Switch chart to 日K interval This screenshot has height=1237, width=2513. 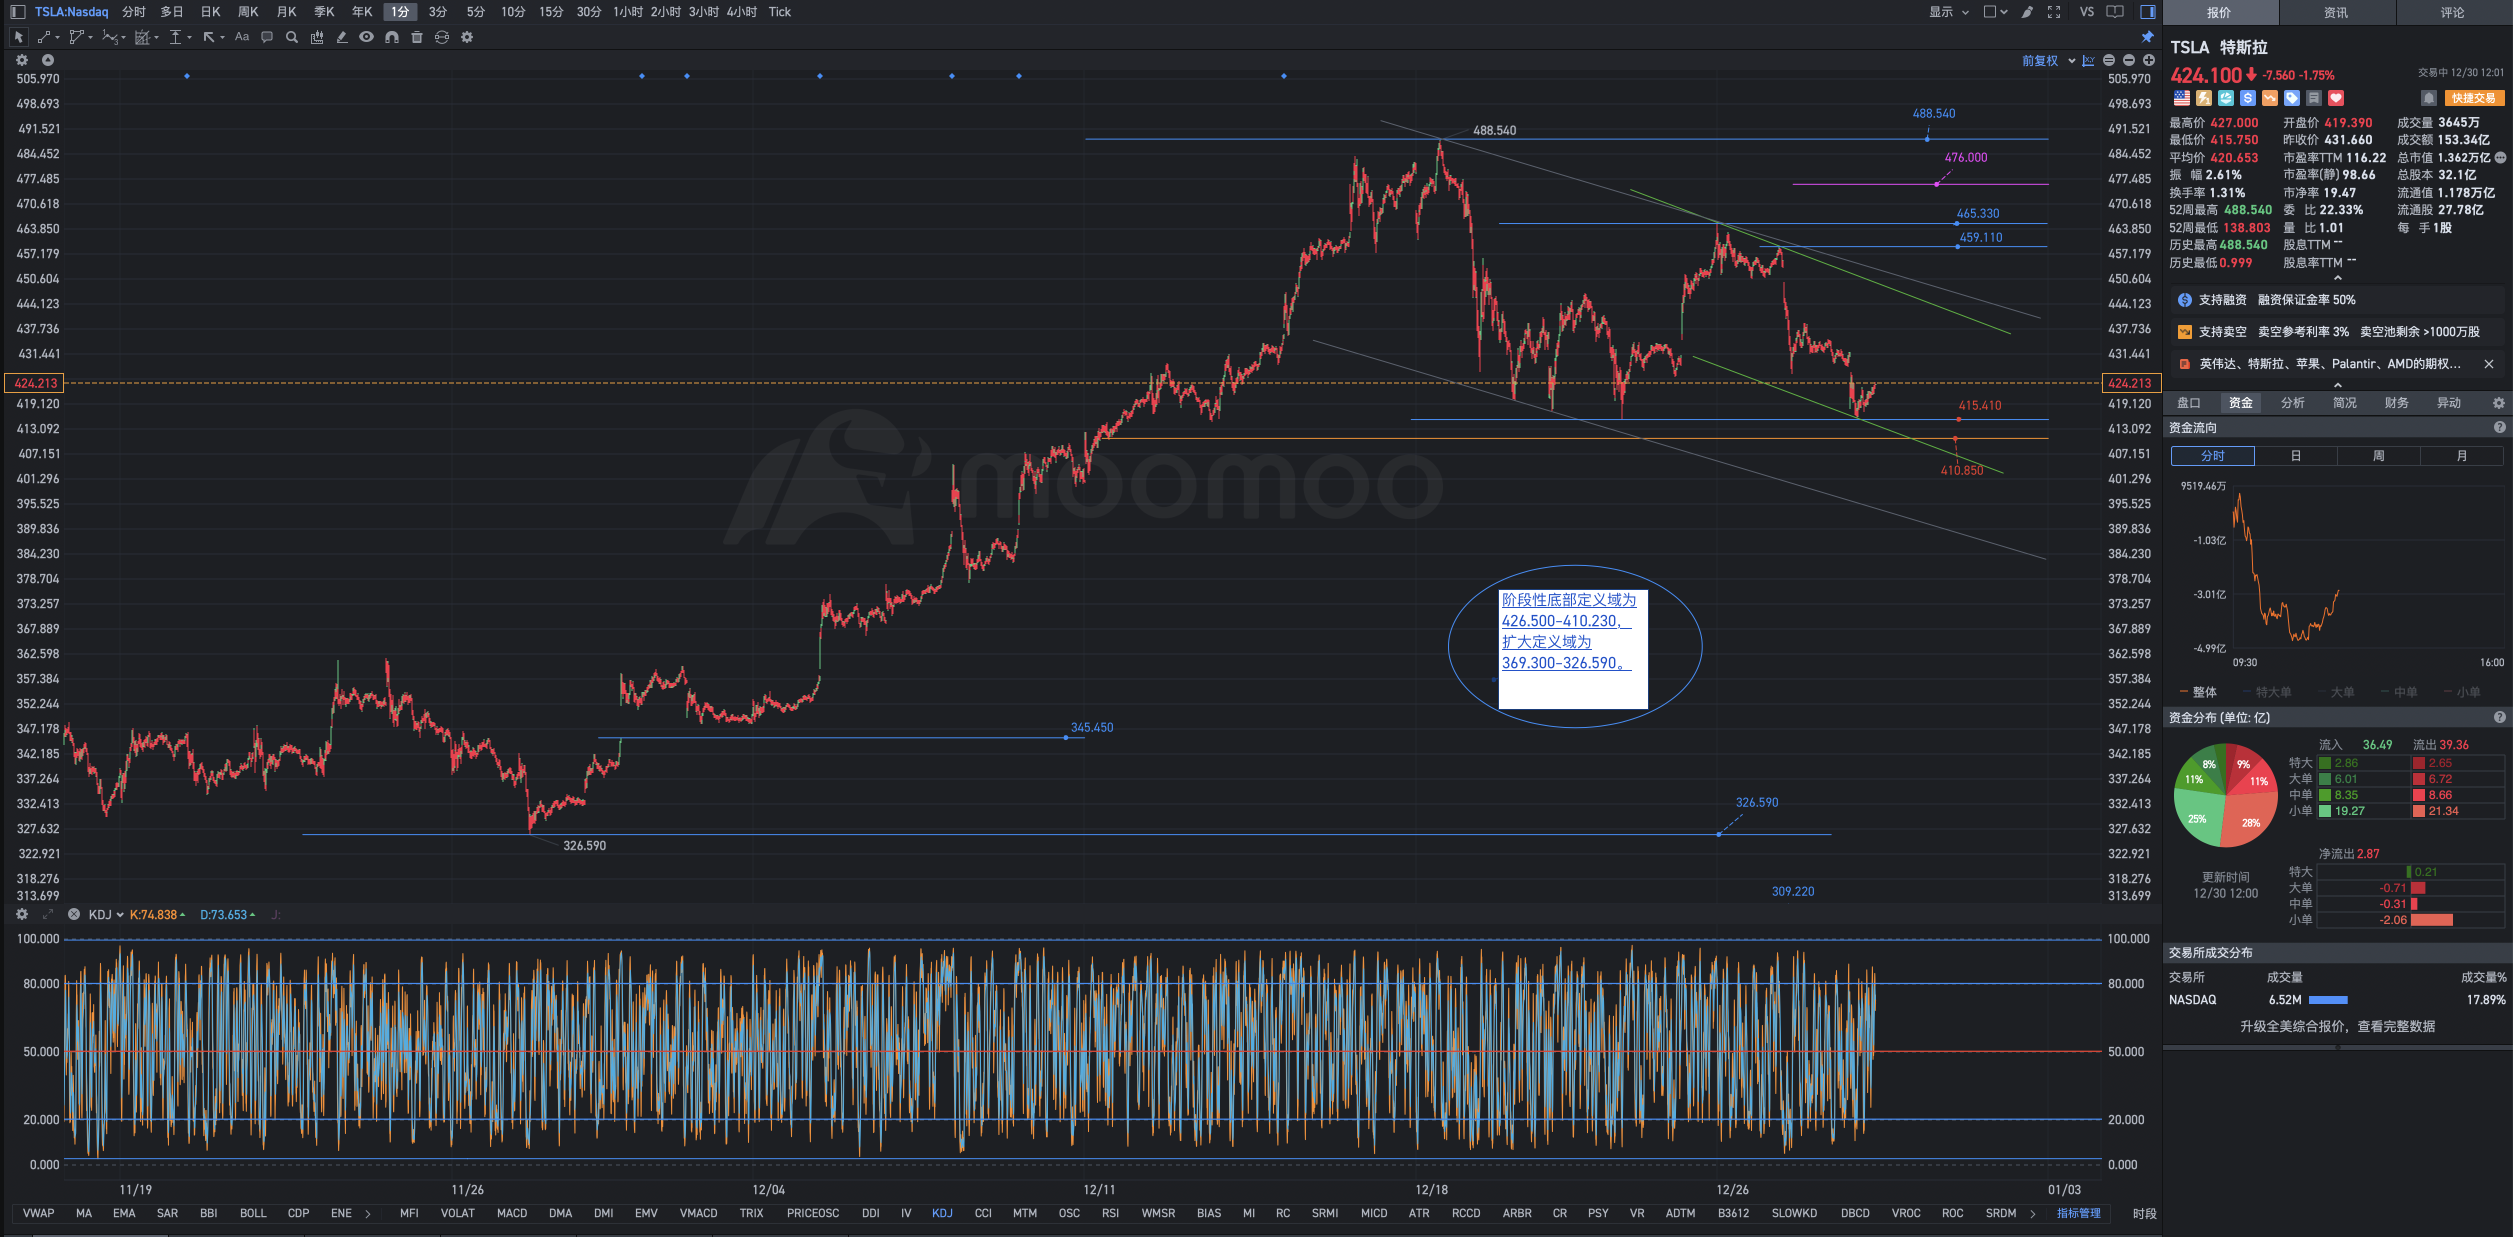(210, 12)
